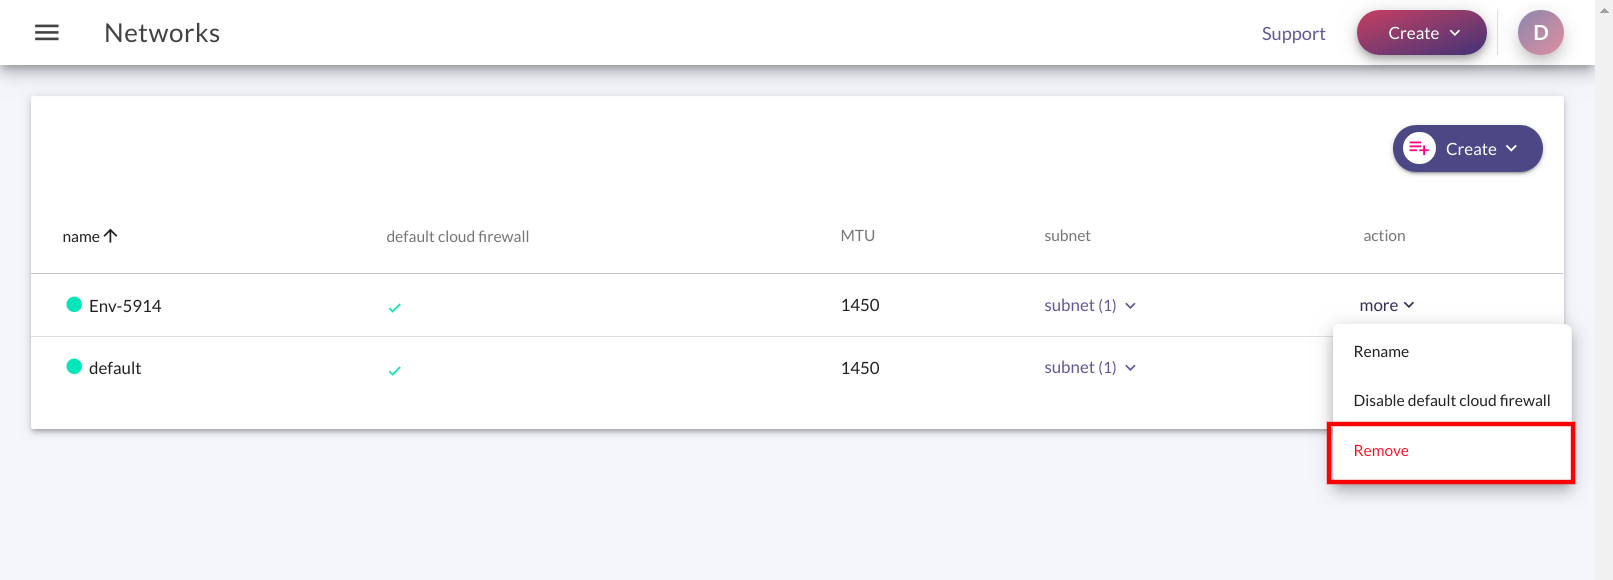Click the MTU column header
Screen dimensions: 1613x580
[857, 235]
